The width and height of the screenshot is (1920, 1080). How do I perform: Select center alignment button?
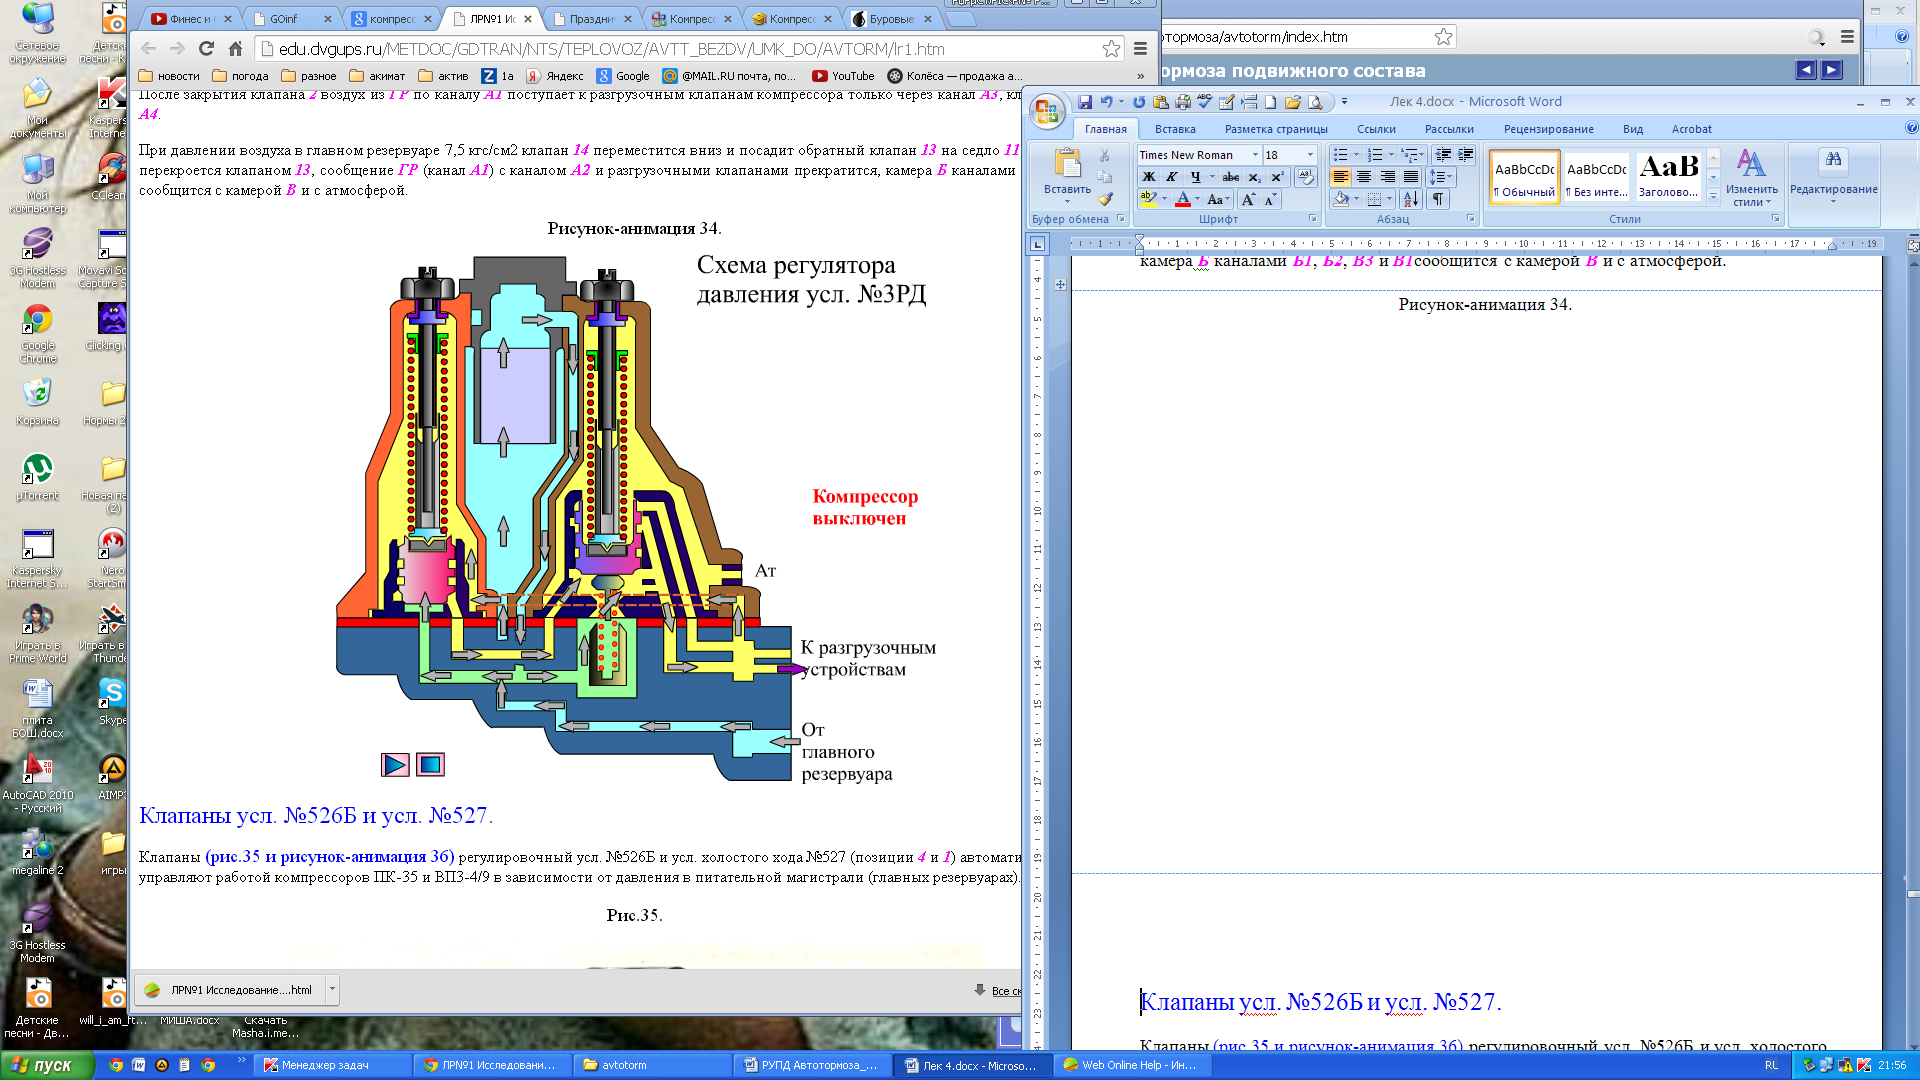pos(1364,177)
